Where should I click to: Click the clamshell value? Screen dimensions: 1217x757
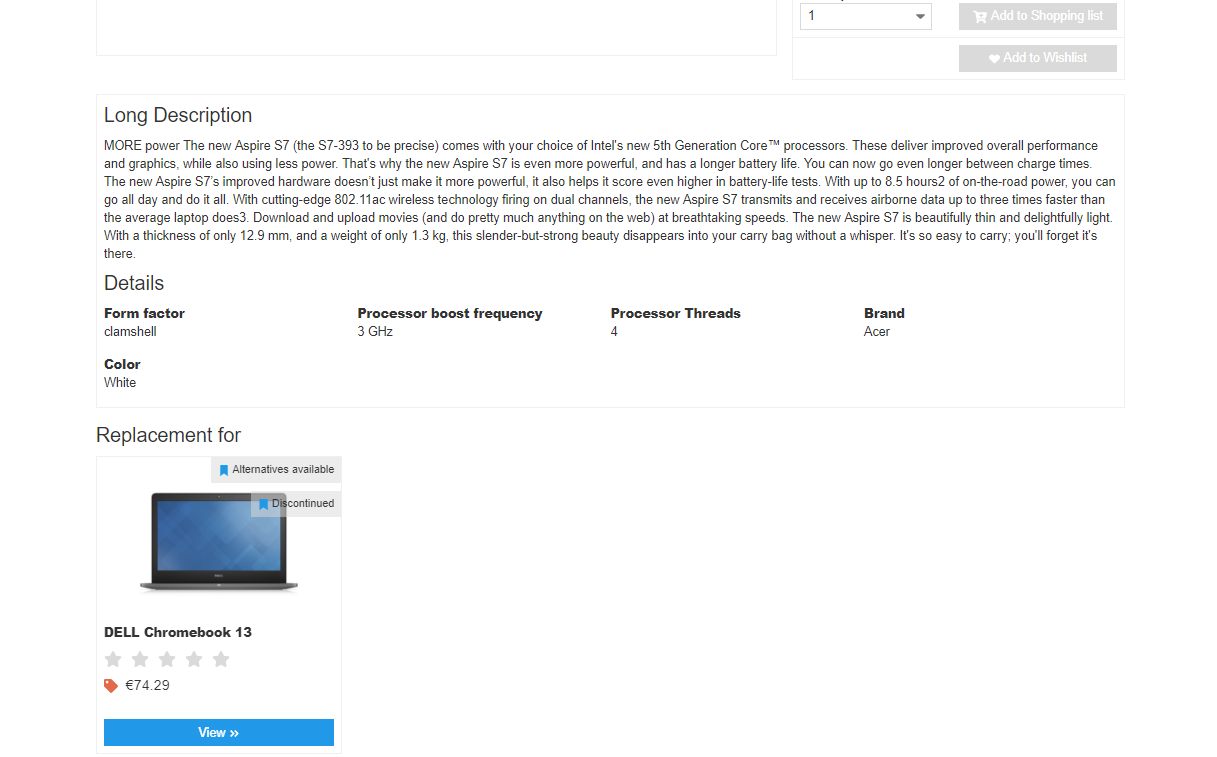(130, 331)
